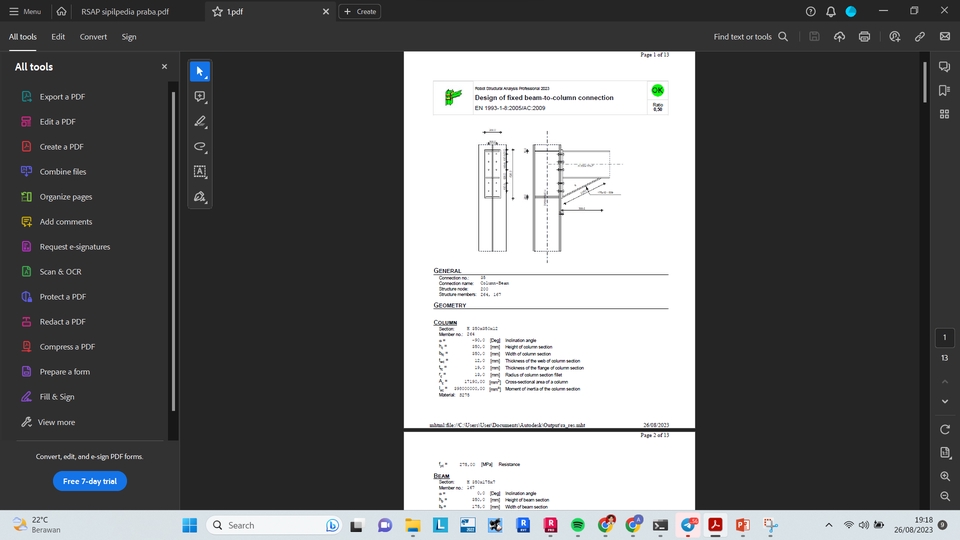The height and width of the screenshot is (540, 960).
Task: Open the Convert tab
Action: click(93, 37)
